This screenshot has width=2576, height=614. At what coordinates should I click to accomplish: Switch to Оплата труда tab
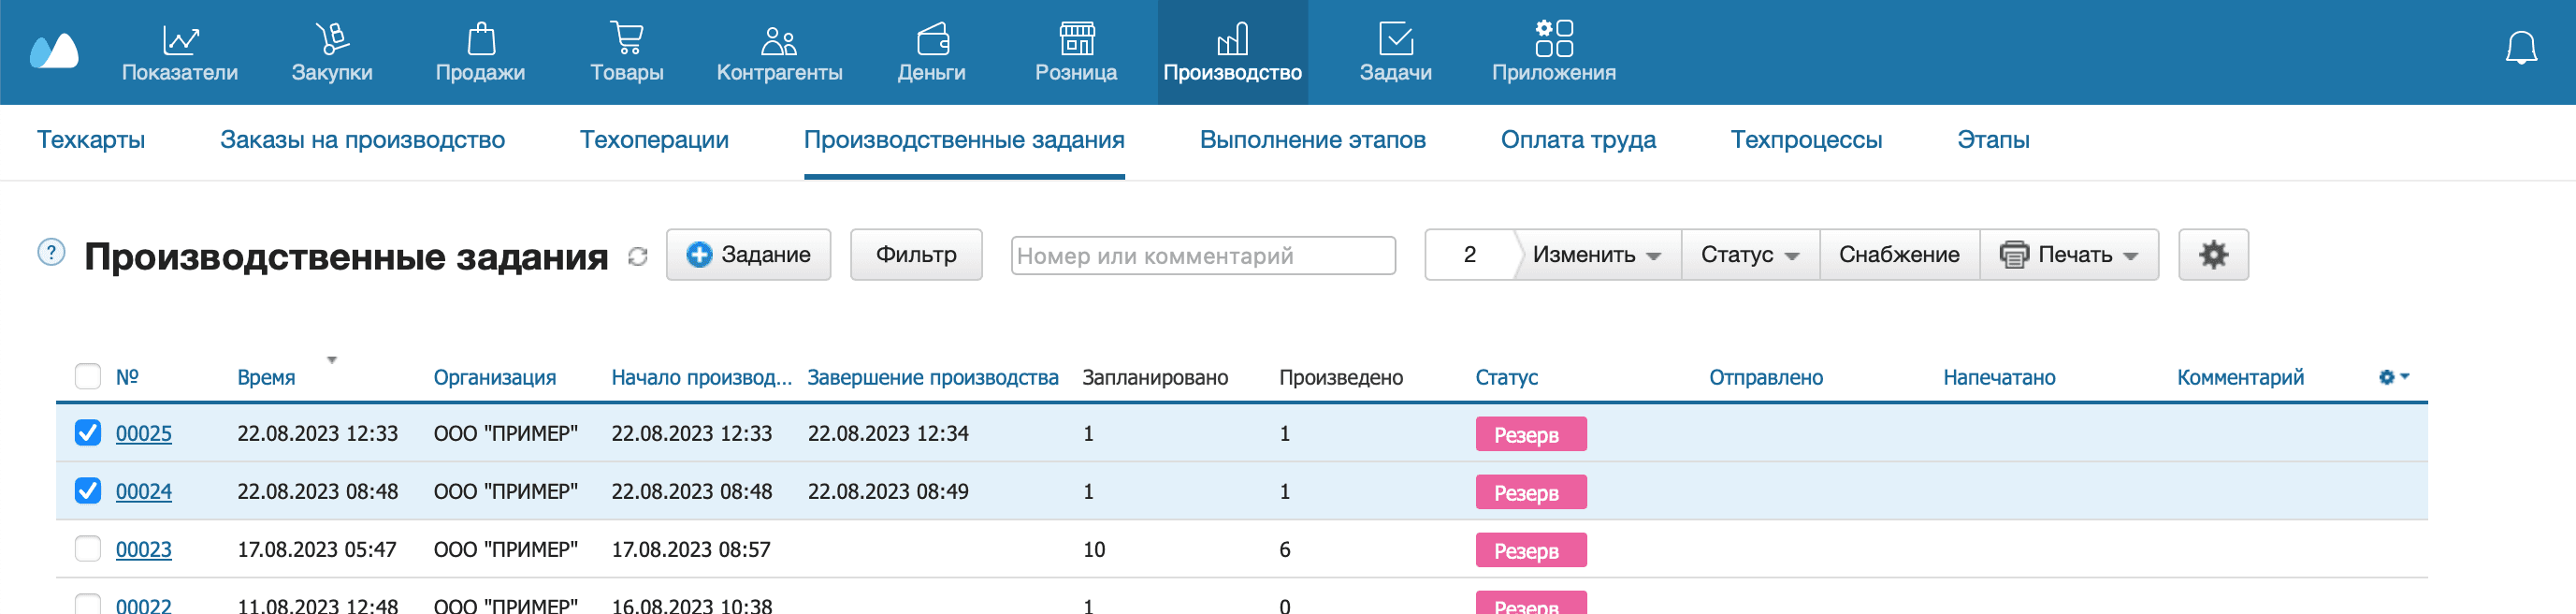(x=1578, y=140)
